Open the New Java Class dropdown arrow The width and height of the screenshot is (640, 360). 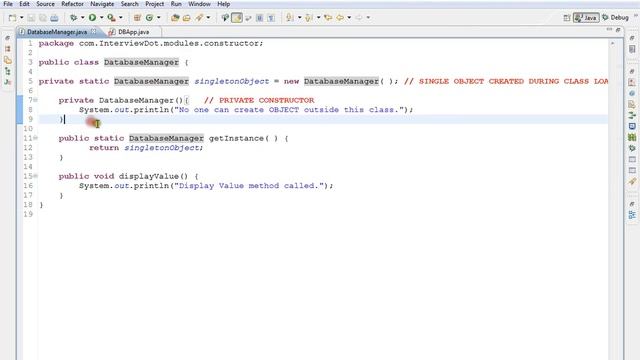(158, 18)
